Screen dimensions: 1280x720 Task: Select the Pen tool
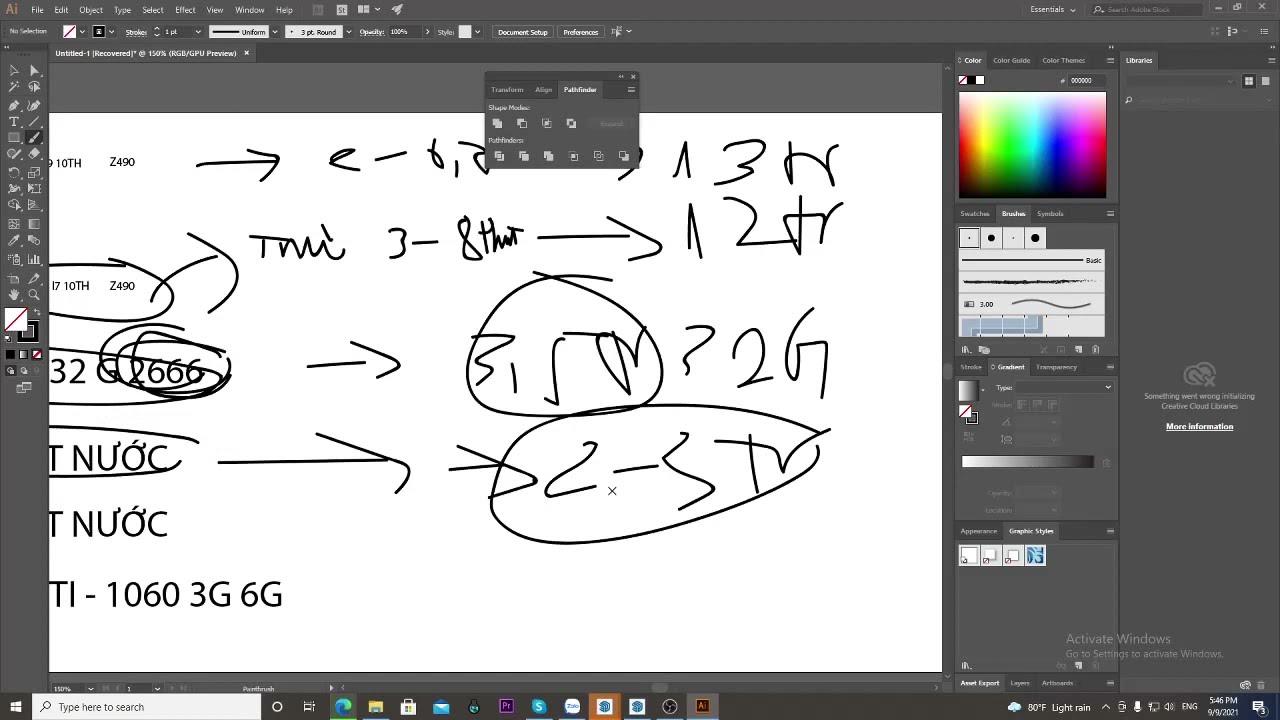pos(14,105)
